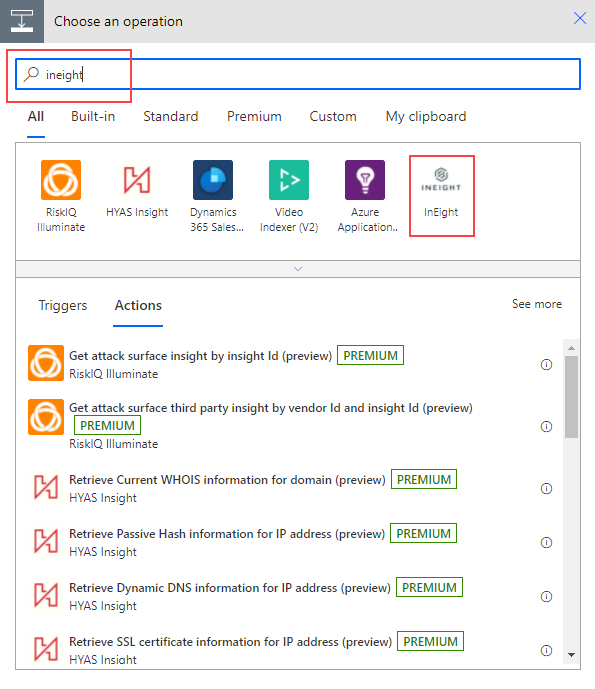Click the search box containing ineight
This screenshot has width=595, height=689.
[298, 74]
